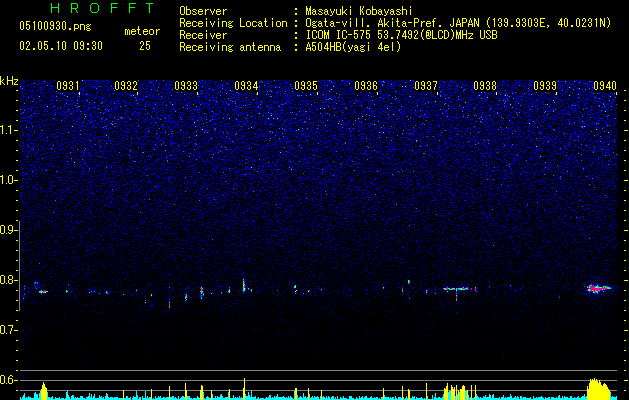The width and height of the screenshot is (629, 400).
Task: Select the file name 05100930.png
Action: click(x=55, y=26)
